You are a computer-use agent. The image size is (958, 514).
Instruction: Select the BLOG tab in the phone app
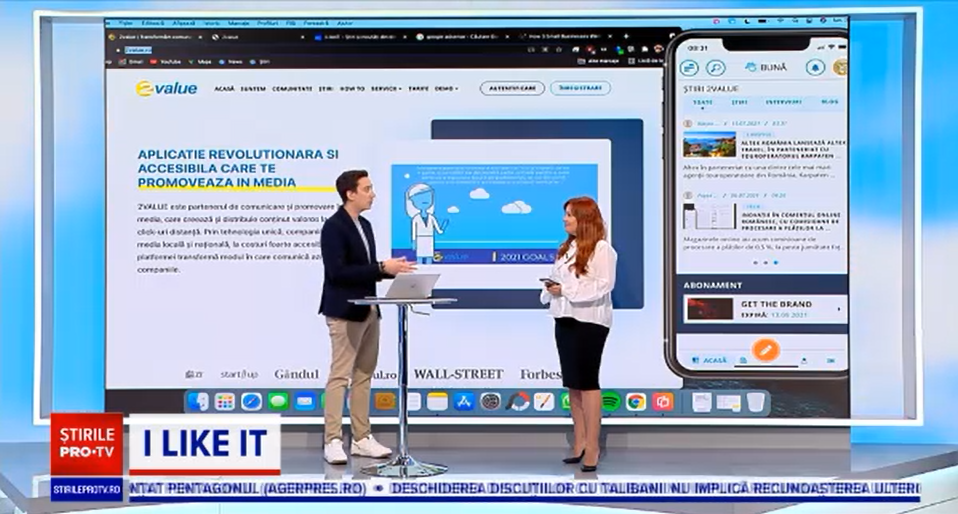coord(829,102)
